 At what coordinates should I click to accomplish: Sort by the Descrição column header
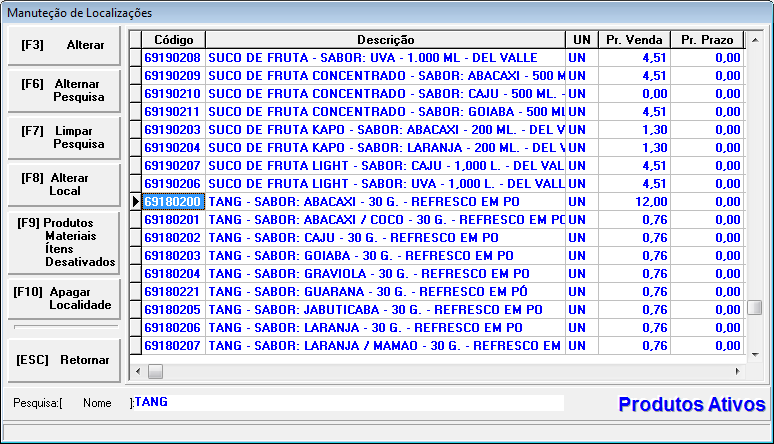385,39
